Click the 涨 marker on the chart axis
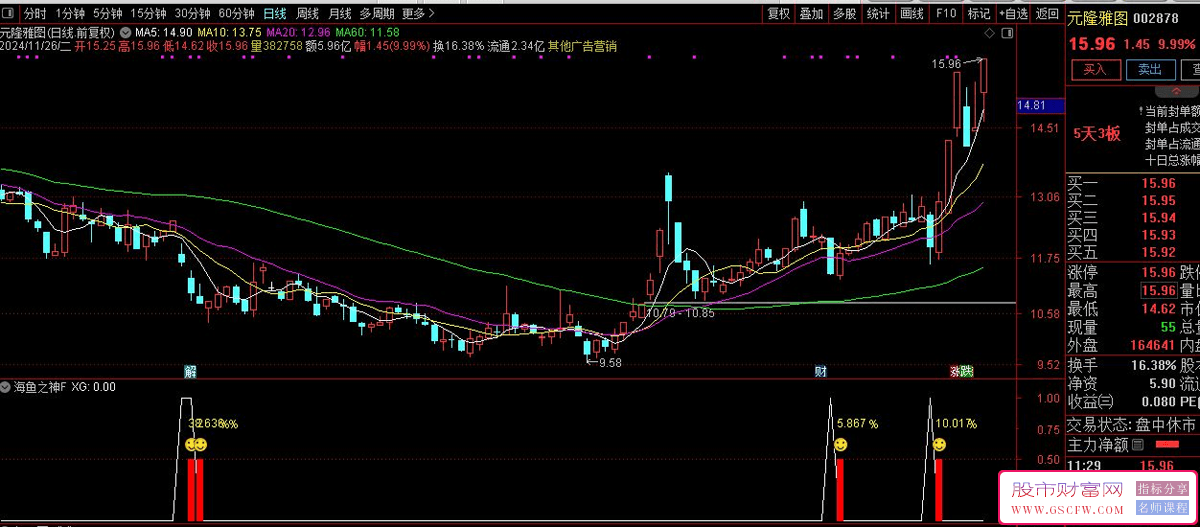This screenshot has width=1200, height=527. click(x=956, y=371)
